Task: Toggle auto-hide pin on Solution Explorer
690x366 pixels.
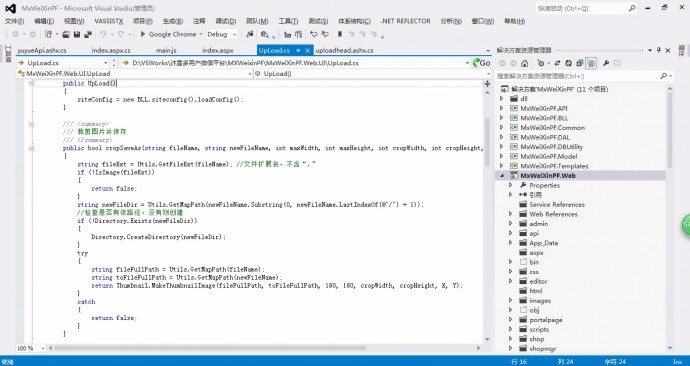Action: (x=659, y=50)
